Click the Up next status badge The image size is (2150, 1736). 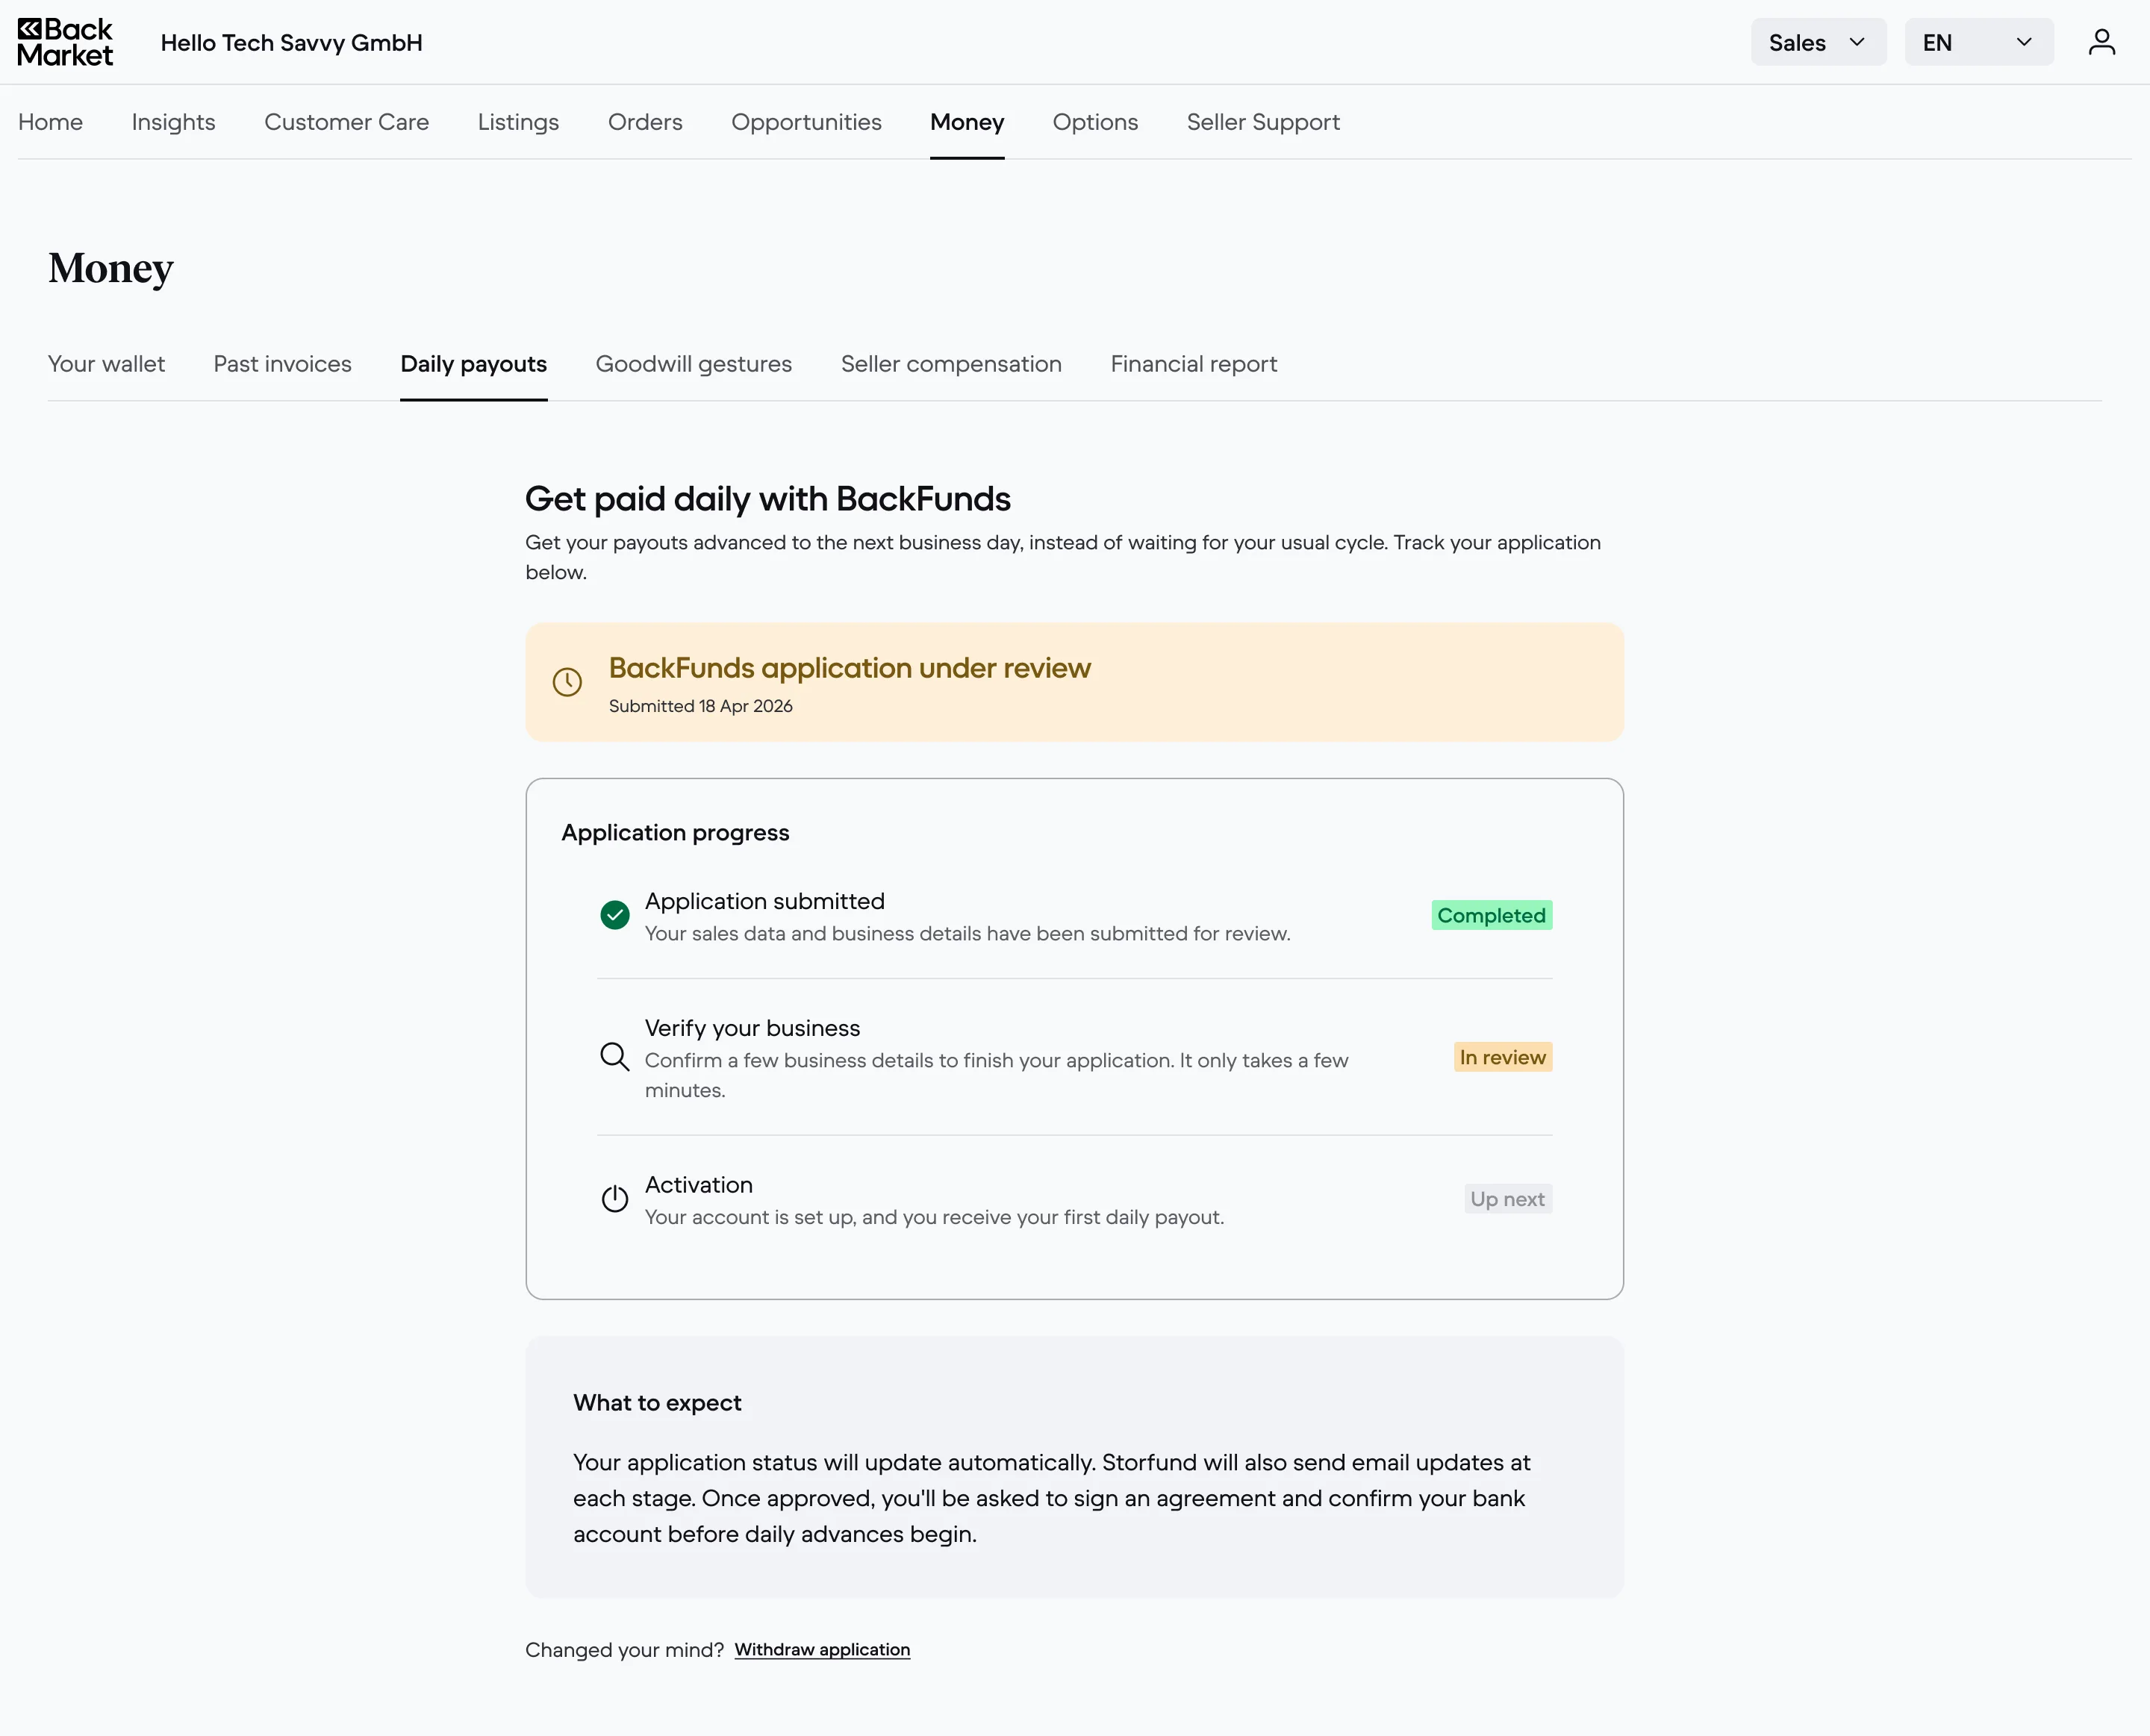point(1507,1198)
